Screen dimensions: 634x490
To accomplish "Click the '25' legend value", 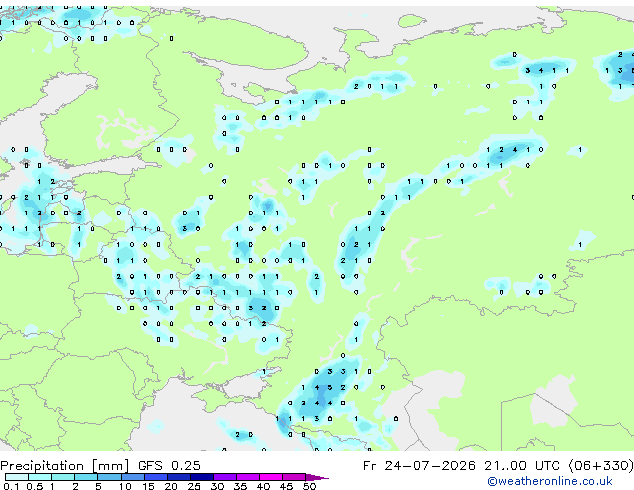I will point(194,486).
